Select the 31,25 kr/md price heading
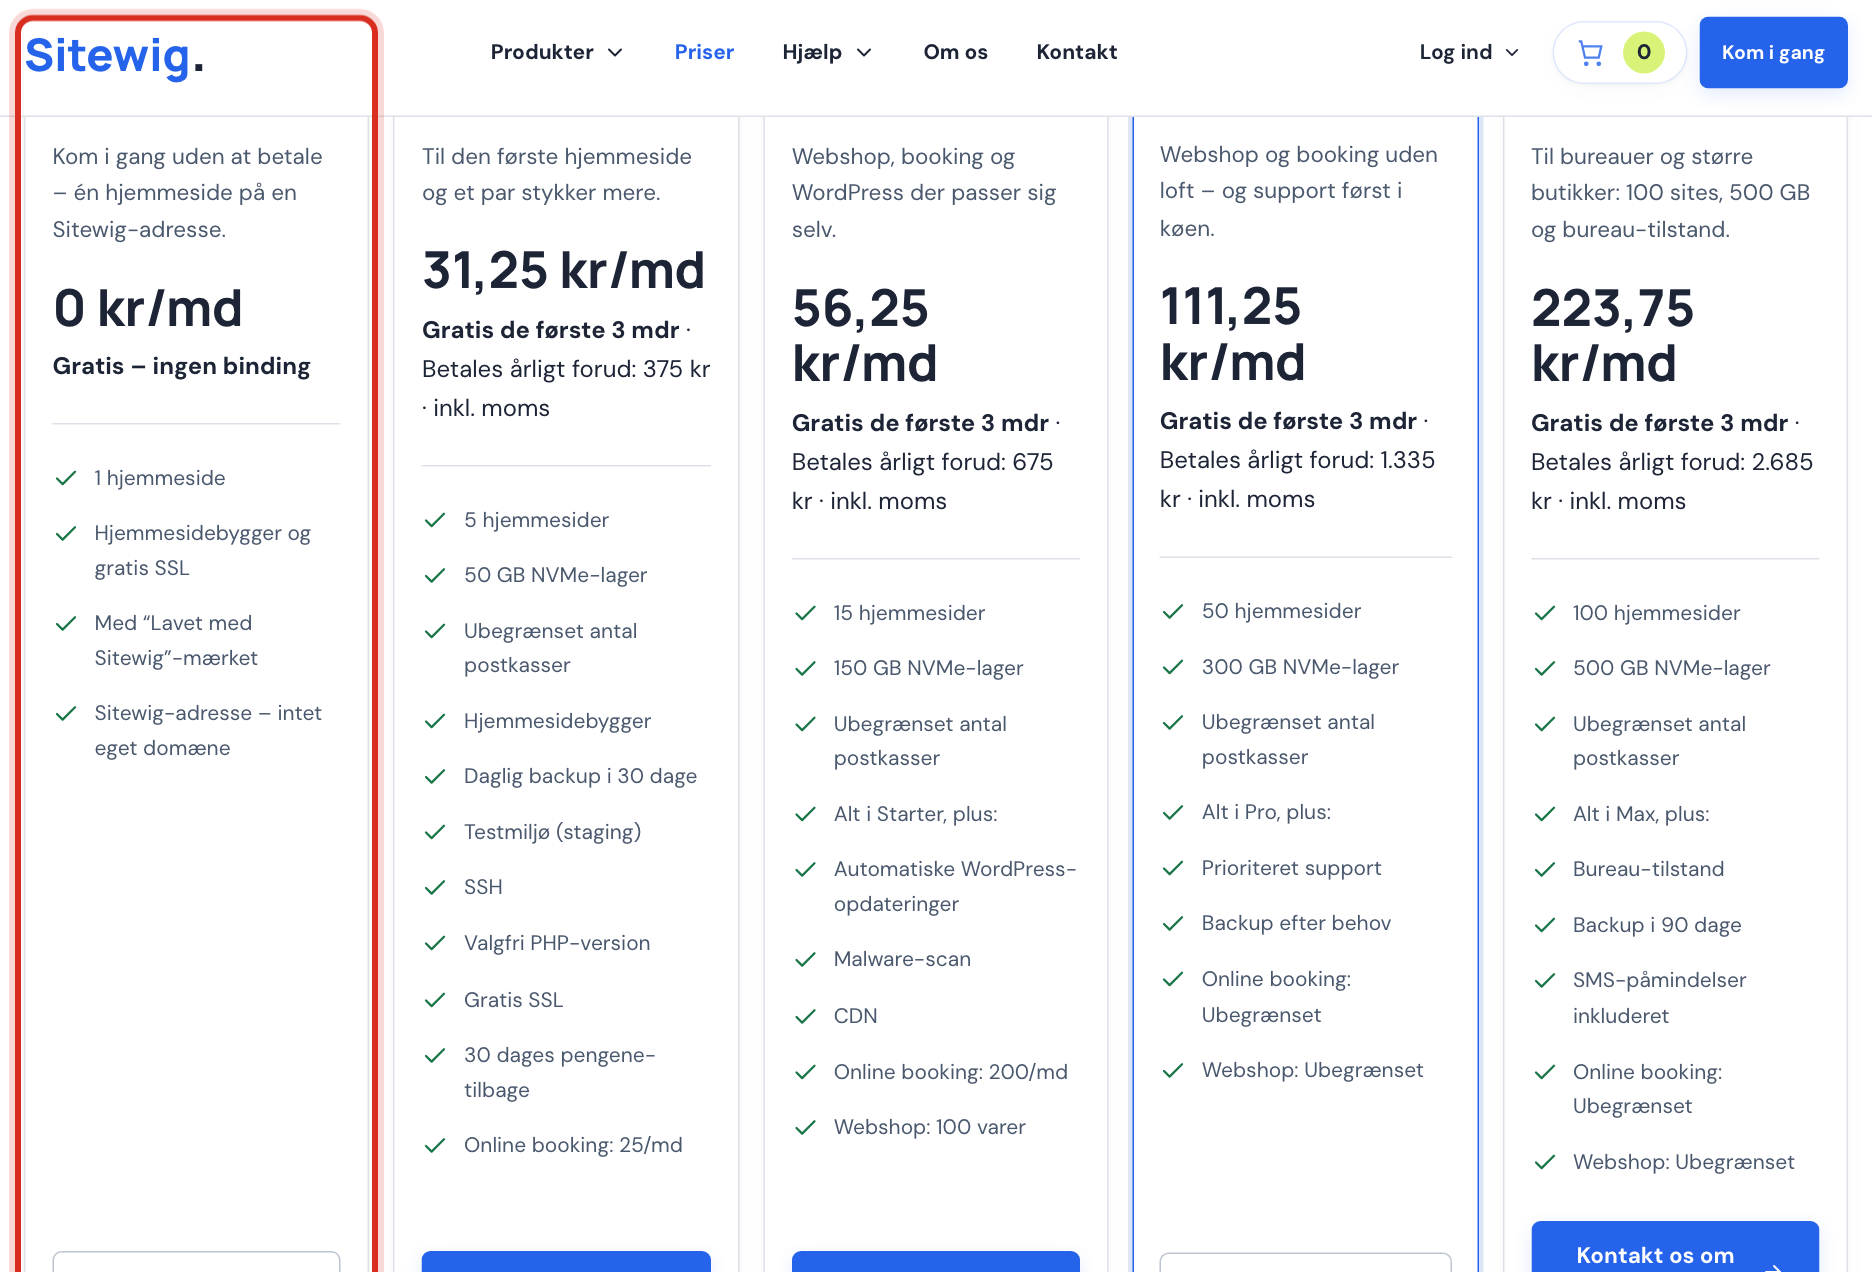 [564, 270]
